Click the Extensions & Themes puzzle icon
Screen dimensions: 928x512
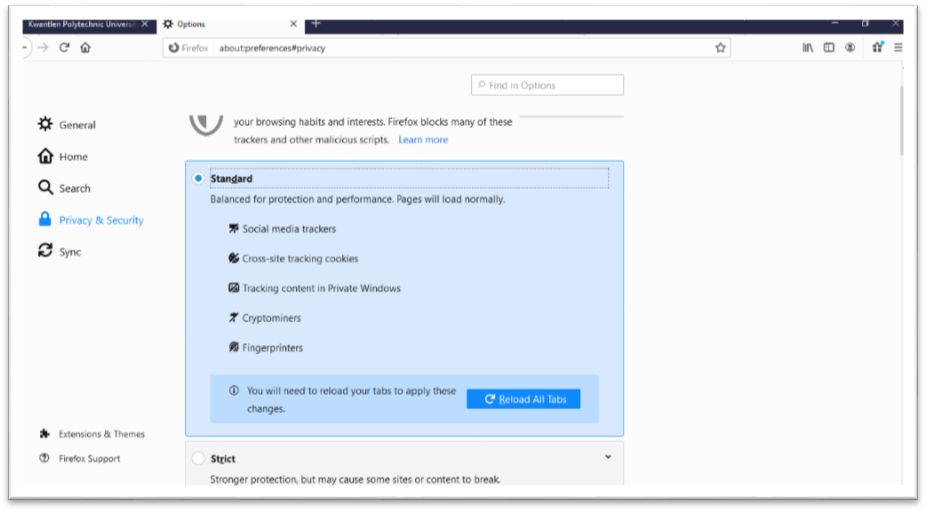click(44, 434)
